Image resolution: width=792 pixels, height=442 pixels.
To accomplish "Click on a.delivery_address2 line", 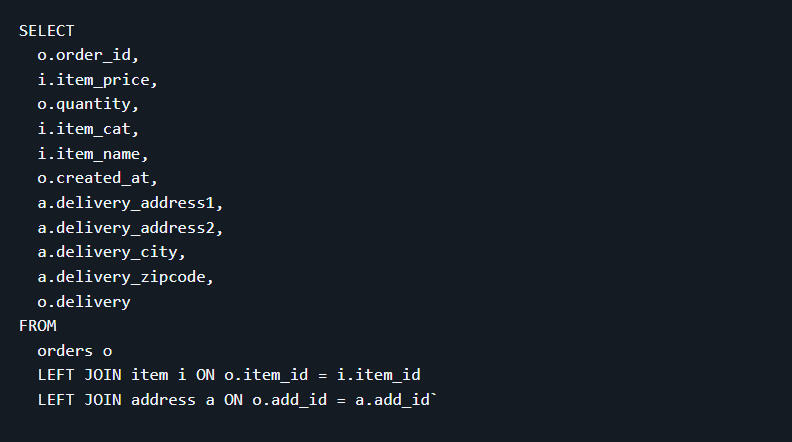I will 130,227.
